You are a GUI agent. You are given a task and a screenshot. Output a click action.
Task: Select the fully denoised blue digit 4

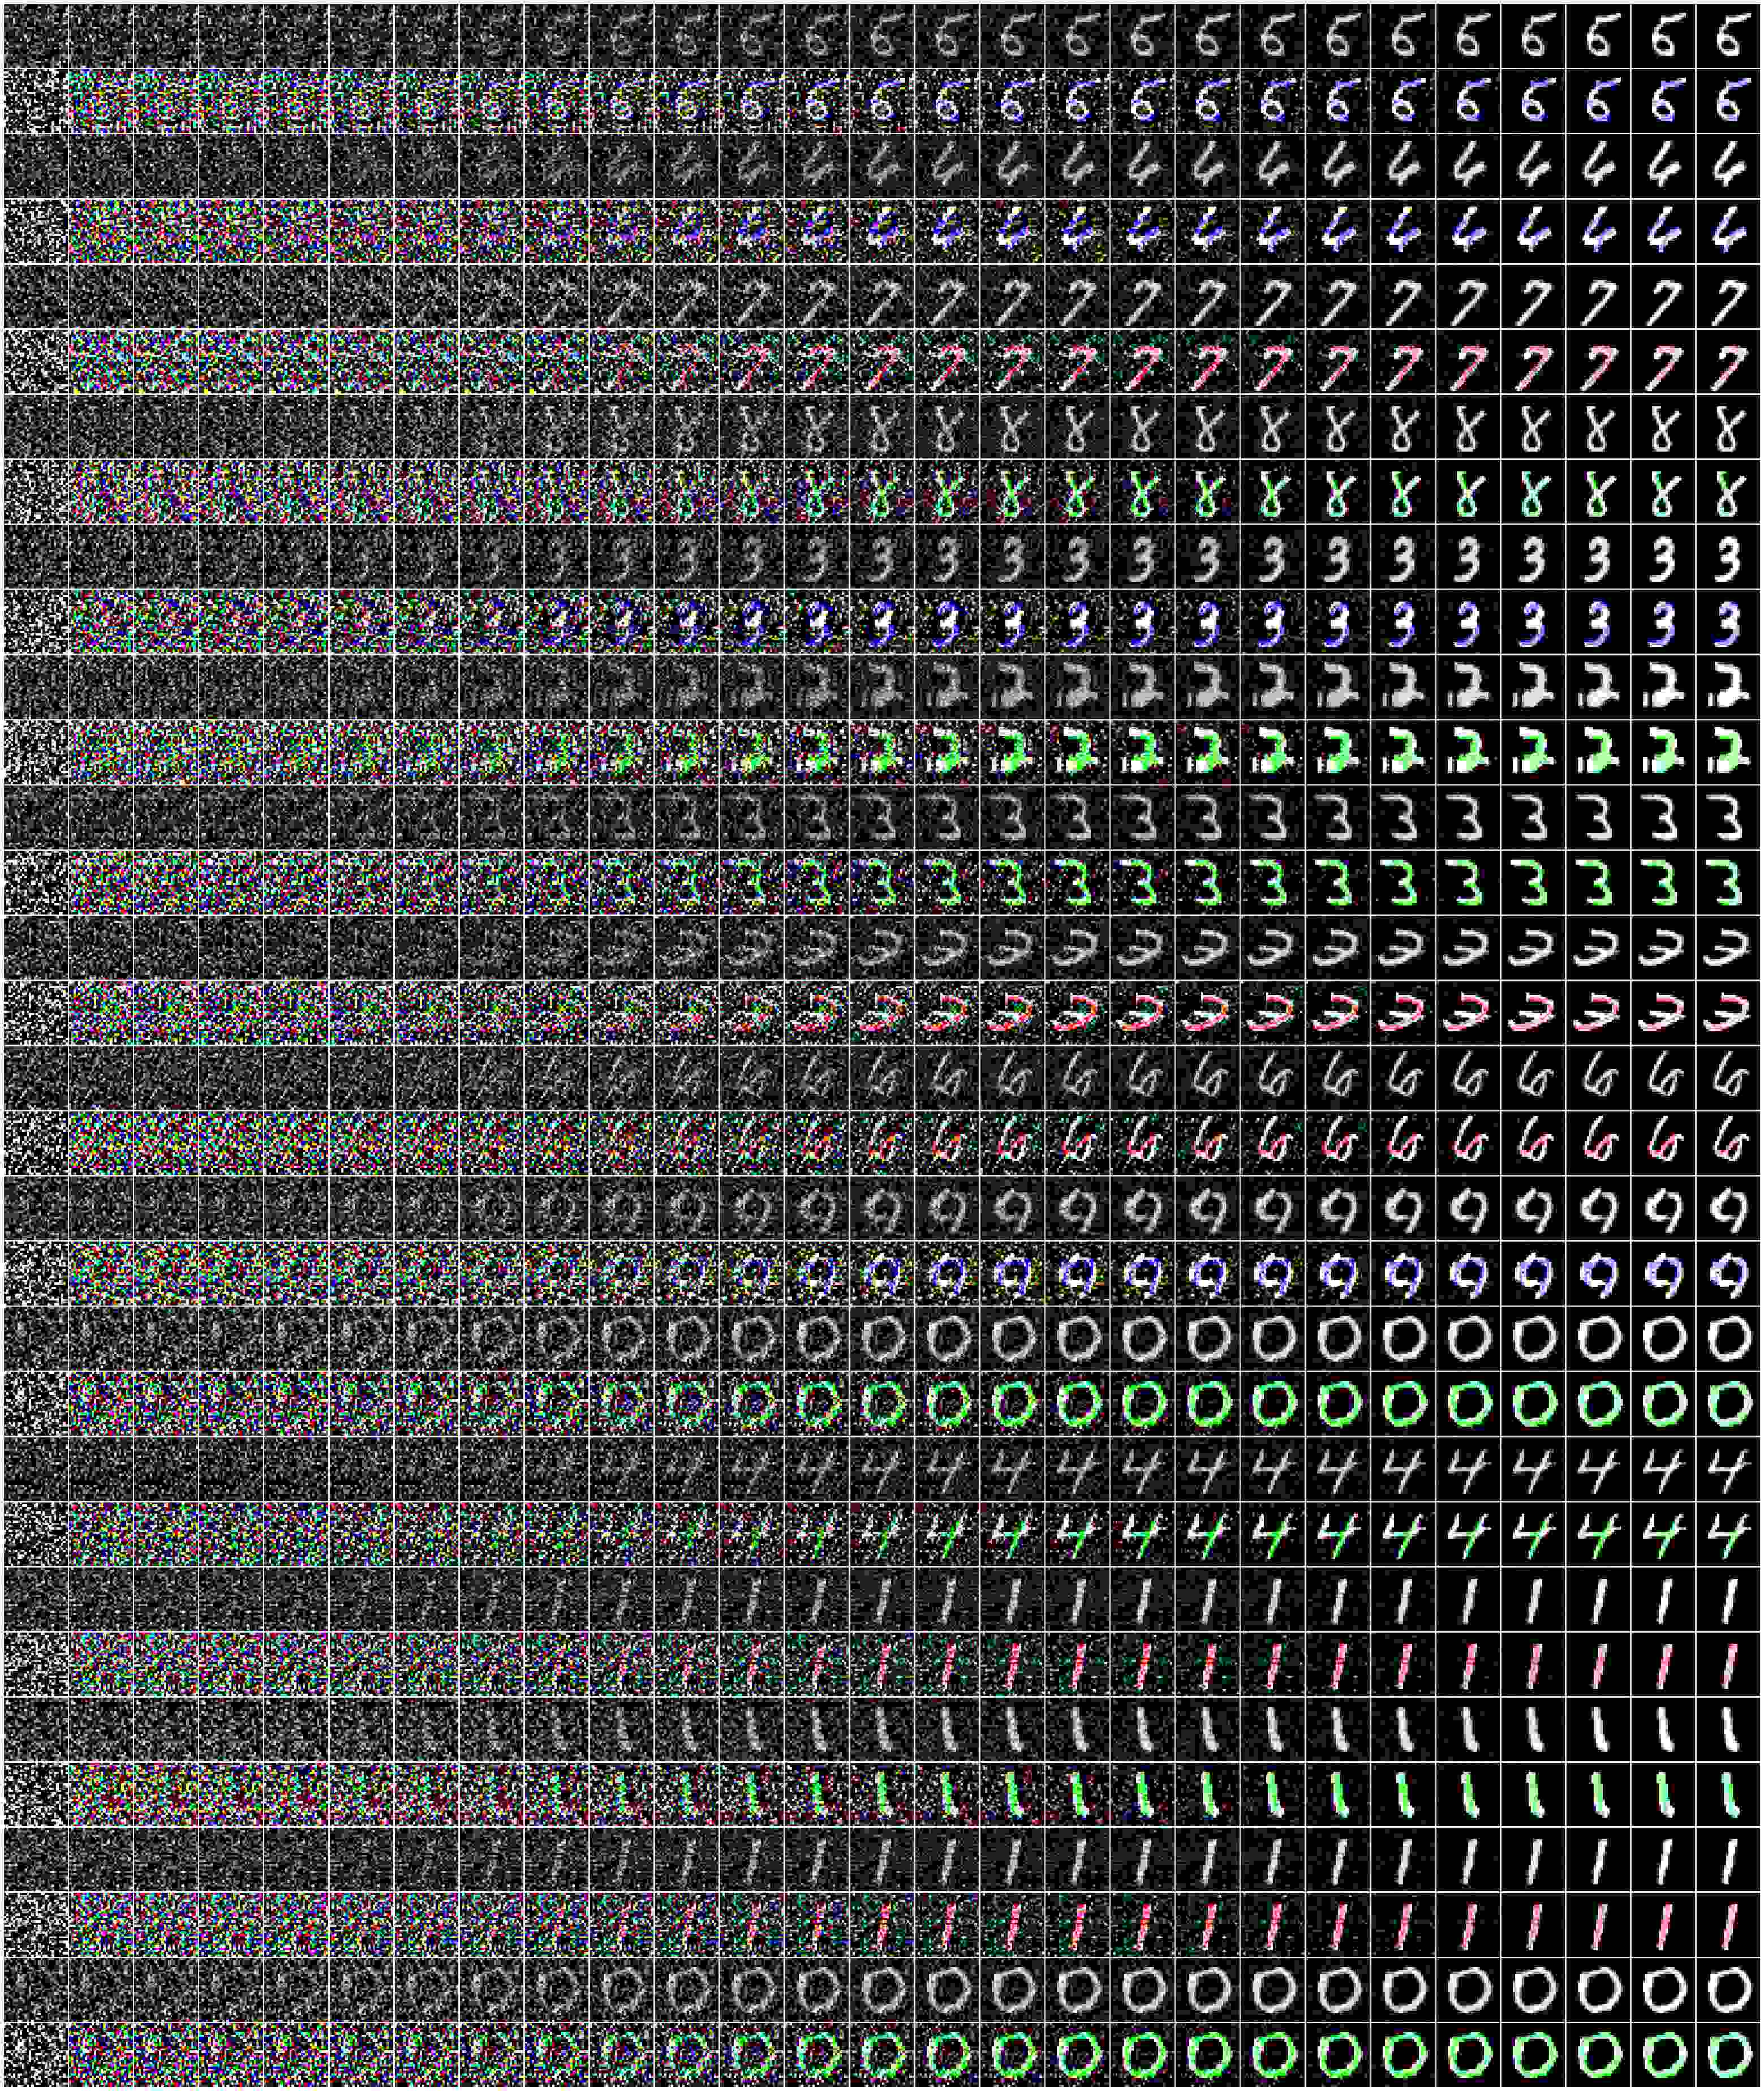pyautogui.click(x=1730, y=231)
